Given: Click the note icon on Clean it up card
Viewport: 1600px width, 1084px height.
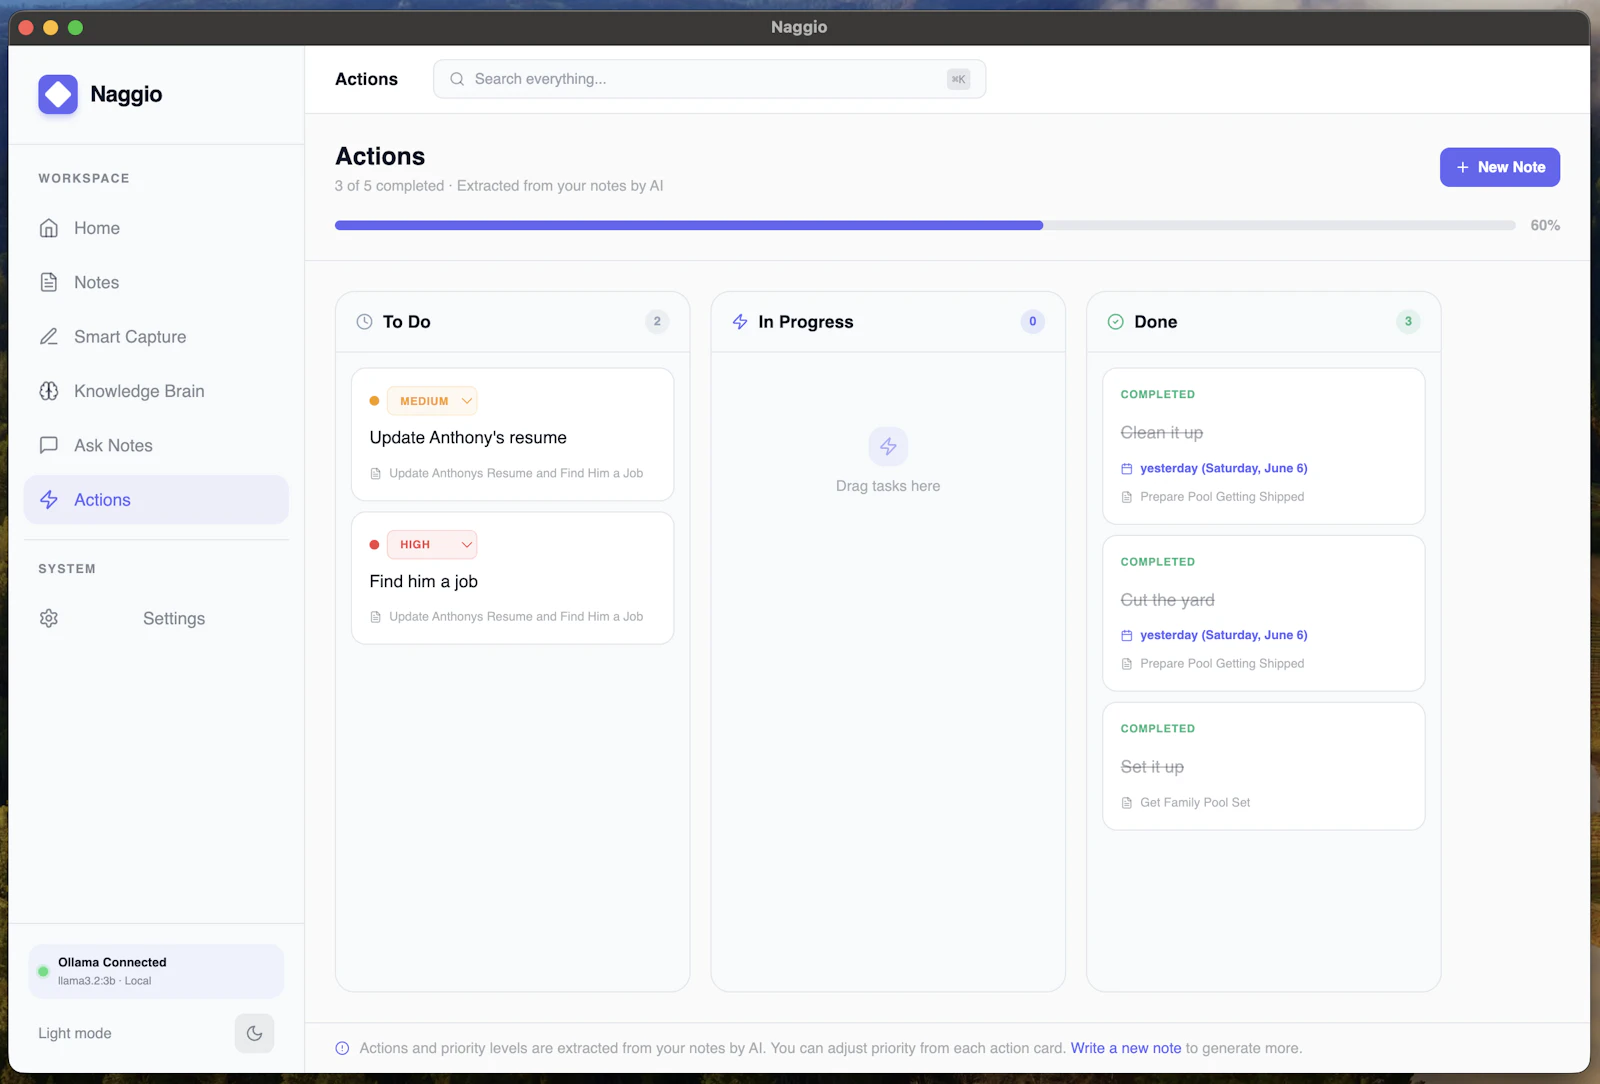Looking at the screenshot, I should tap(1127, 497).
